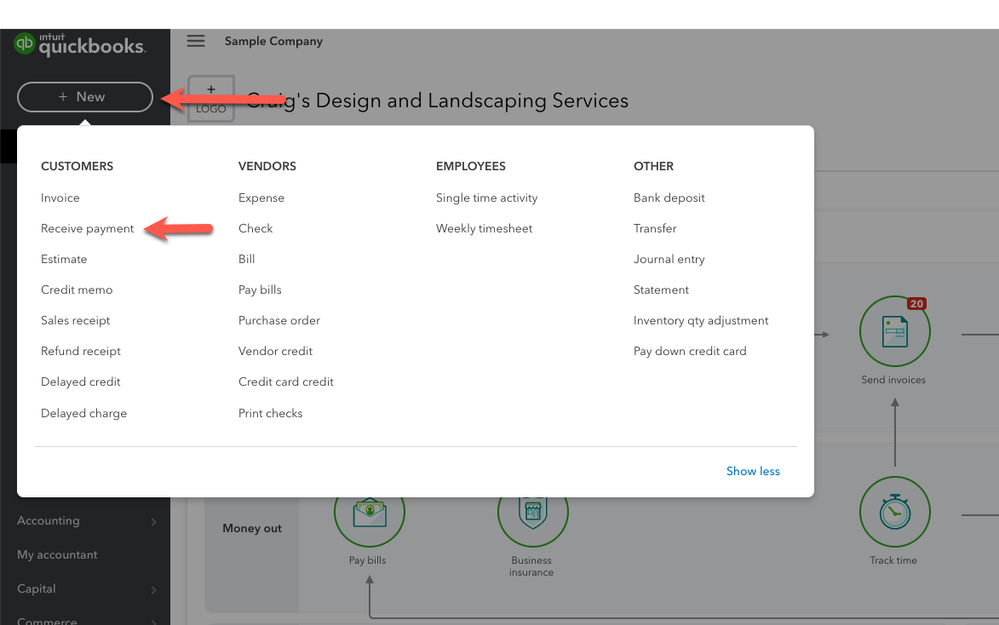Viewport: 999px width, 625px height.
Task: Choose Invoice from Customers list
Action: tap(60, 198)
